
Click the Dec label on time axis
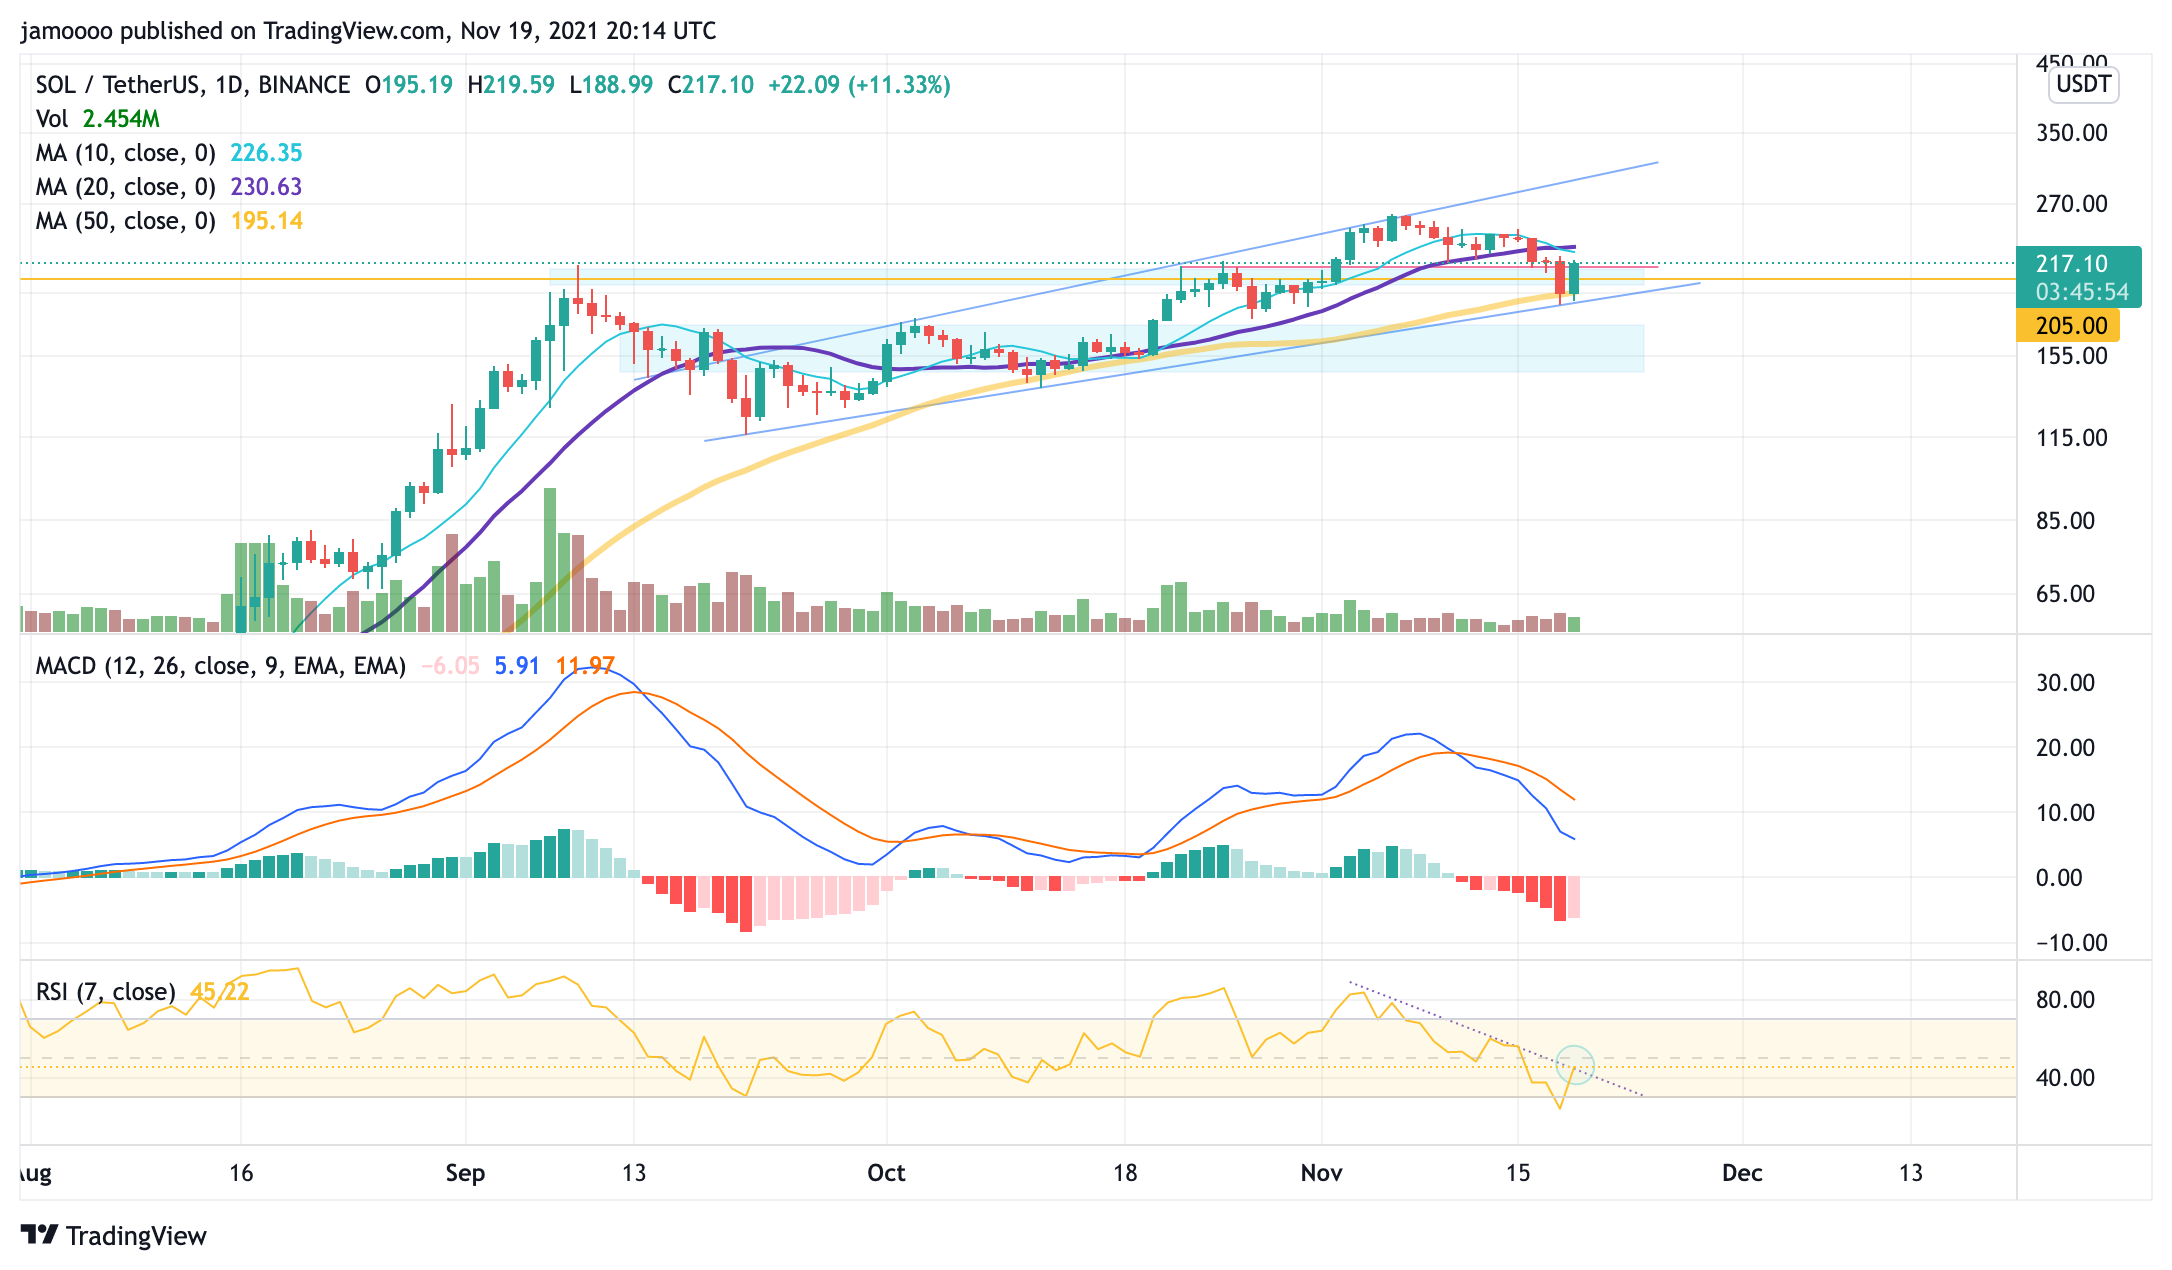coord(1742,1173)
